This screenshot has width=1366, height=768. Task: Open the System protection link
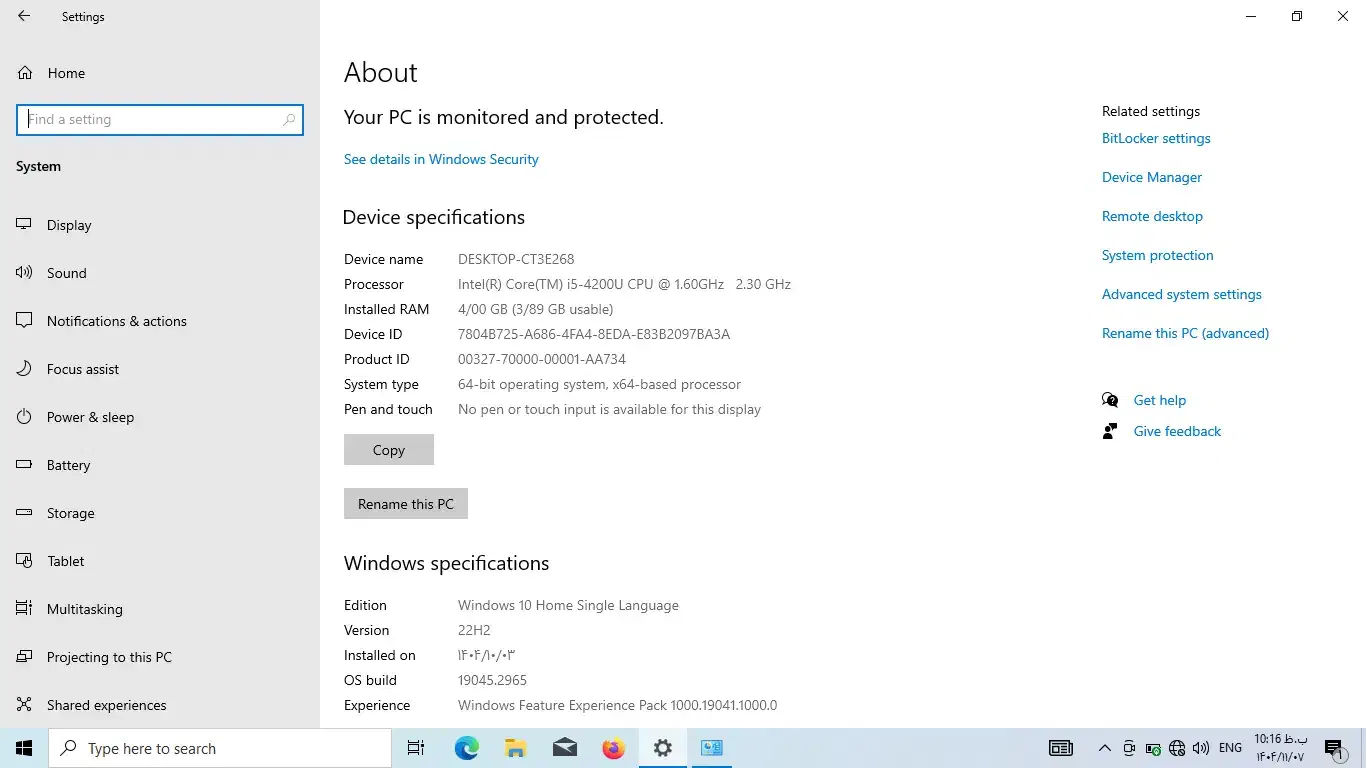tap(1158, 255)
